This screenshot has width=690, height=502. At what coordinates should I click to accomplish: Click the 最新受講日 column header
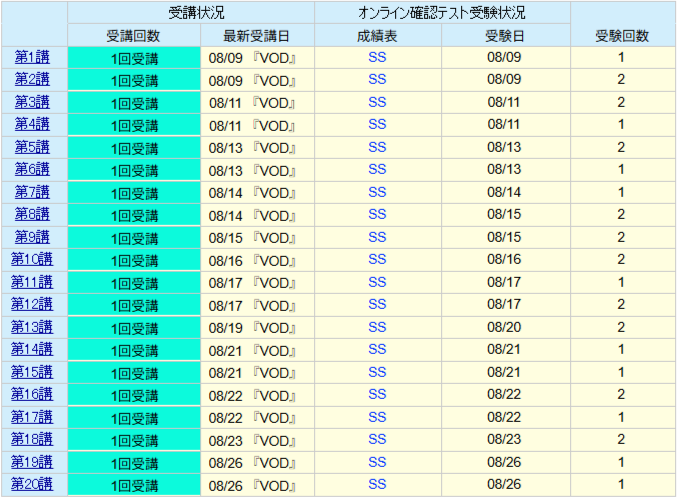[x=257, y=35]
